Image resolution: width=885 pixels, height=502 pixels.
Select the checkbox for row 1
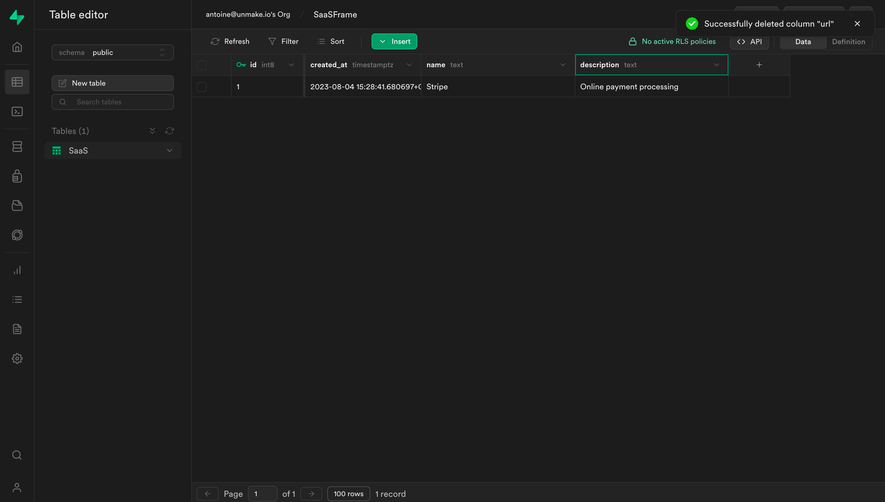201,87
